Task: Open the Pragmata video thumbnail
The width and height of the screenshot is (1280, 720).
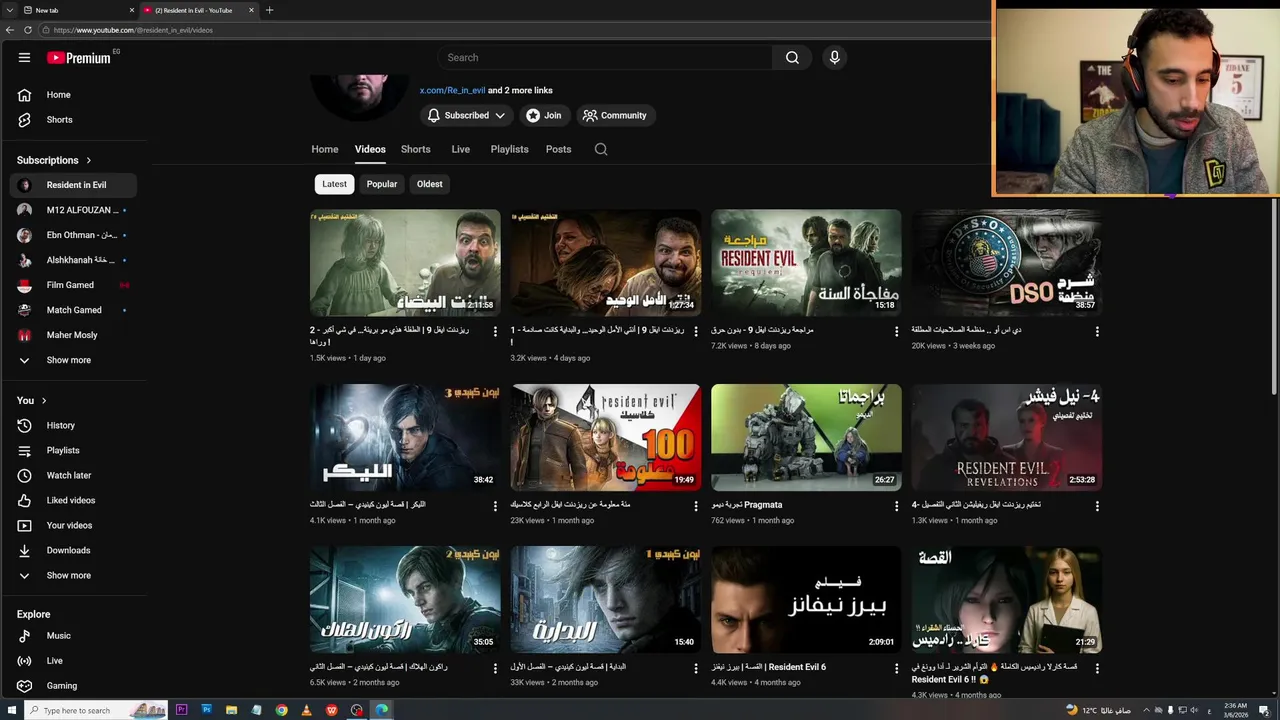Action: [x=806, y=437]
